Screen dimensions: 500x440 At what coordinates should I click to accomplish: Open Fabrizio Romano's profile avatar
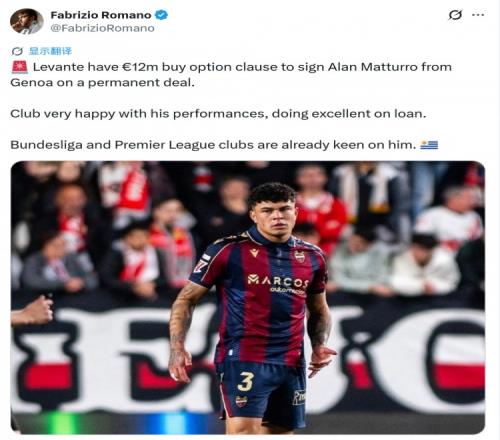(27, 21)
